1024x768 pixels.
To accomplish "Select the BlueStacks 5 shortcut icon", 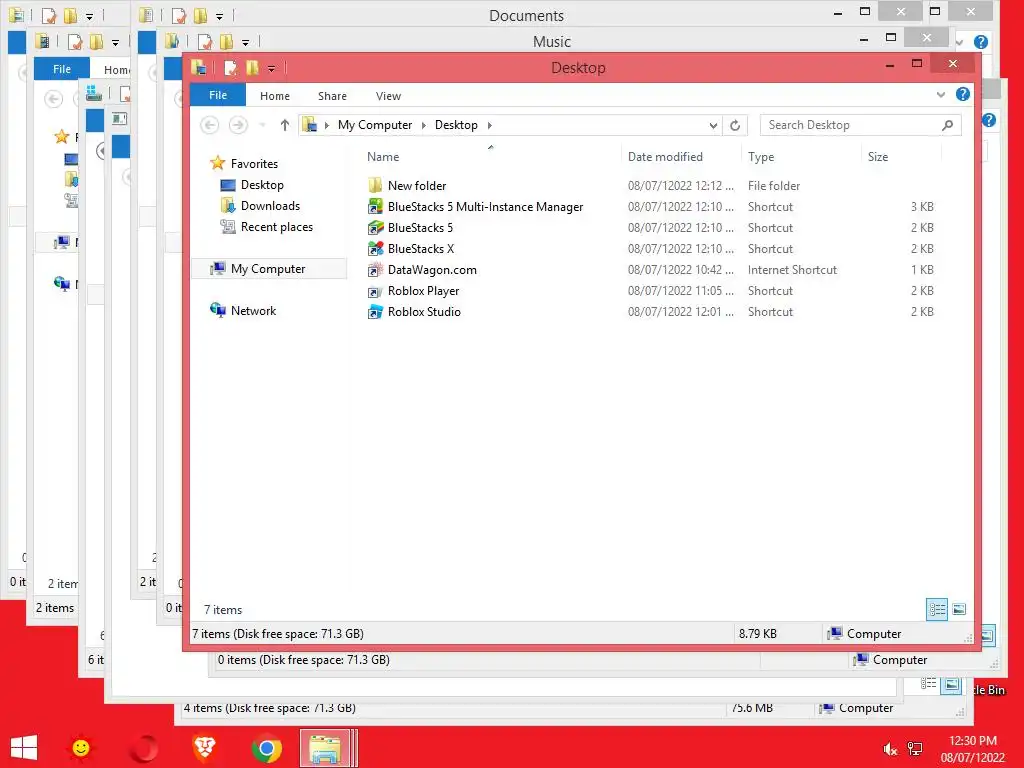I will click(x=375, y=227).
